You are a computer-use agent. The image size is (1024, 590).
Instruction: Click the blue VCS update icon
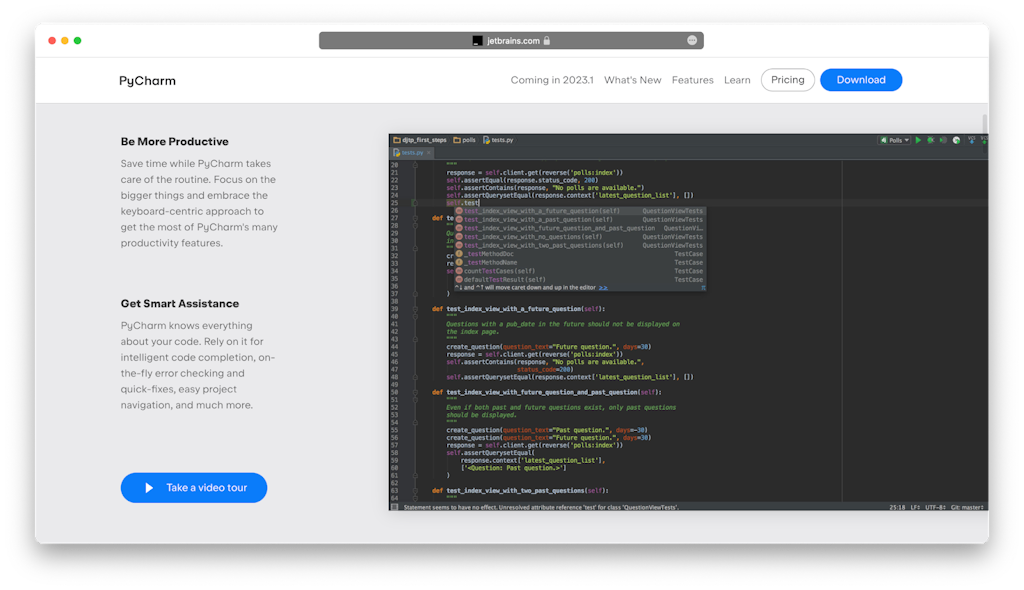pos(971,141)
